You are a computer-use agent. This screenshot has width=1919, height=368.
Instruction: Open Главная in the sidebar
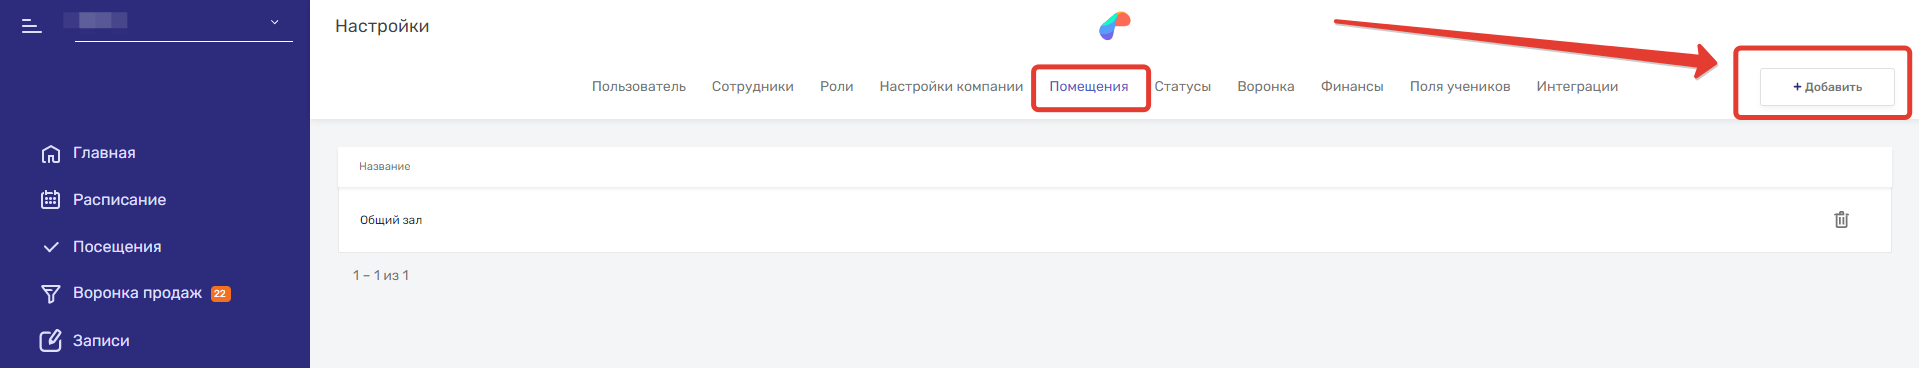pyautogui.click(x=104, y=153)
